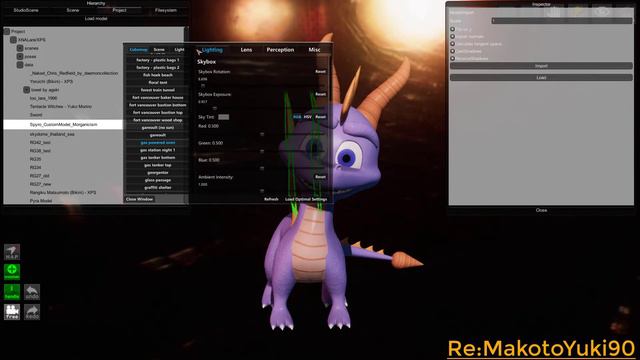Viewport: 640px width, 360px height.
Task: Choose the 'gas powered oven' cubemap
Action: (x=158, y=142)
